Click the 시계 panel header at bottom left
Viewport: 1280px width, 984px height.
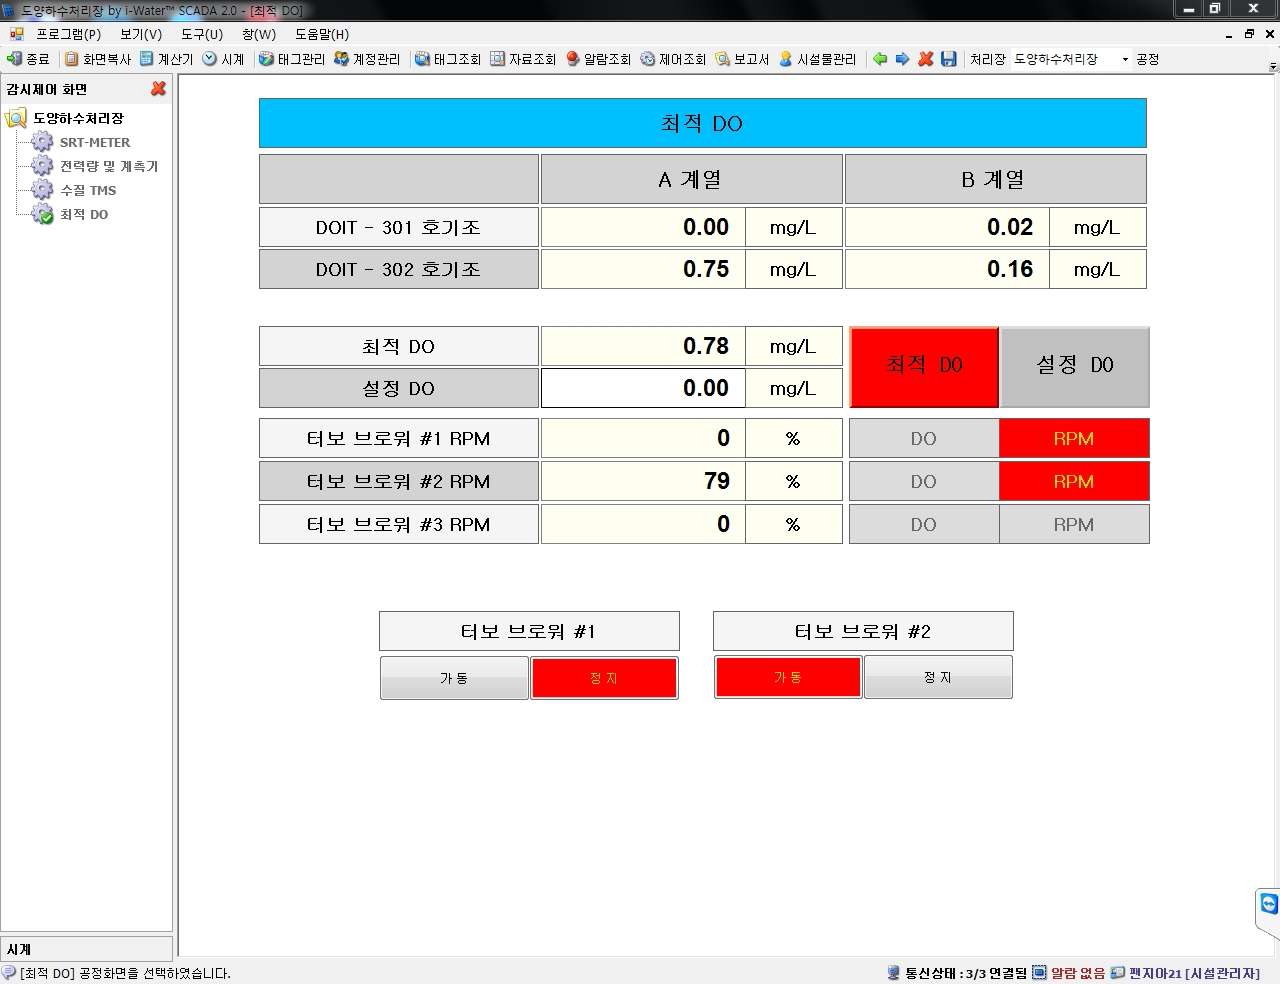coord(86,949)
